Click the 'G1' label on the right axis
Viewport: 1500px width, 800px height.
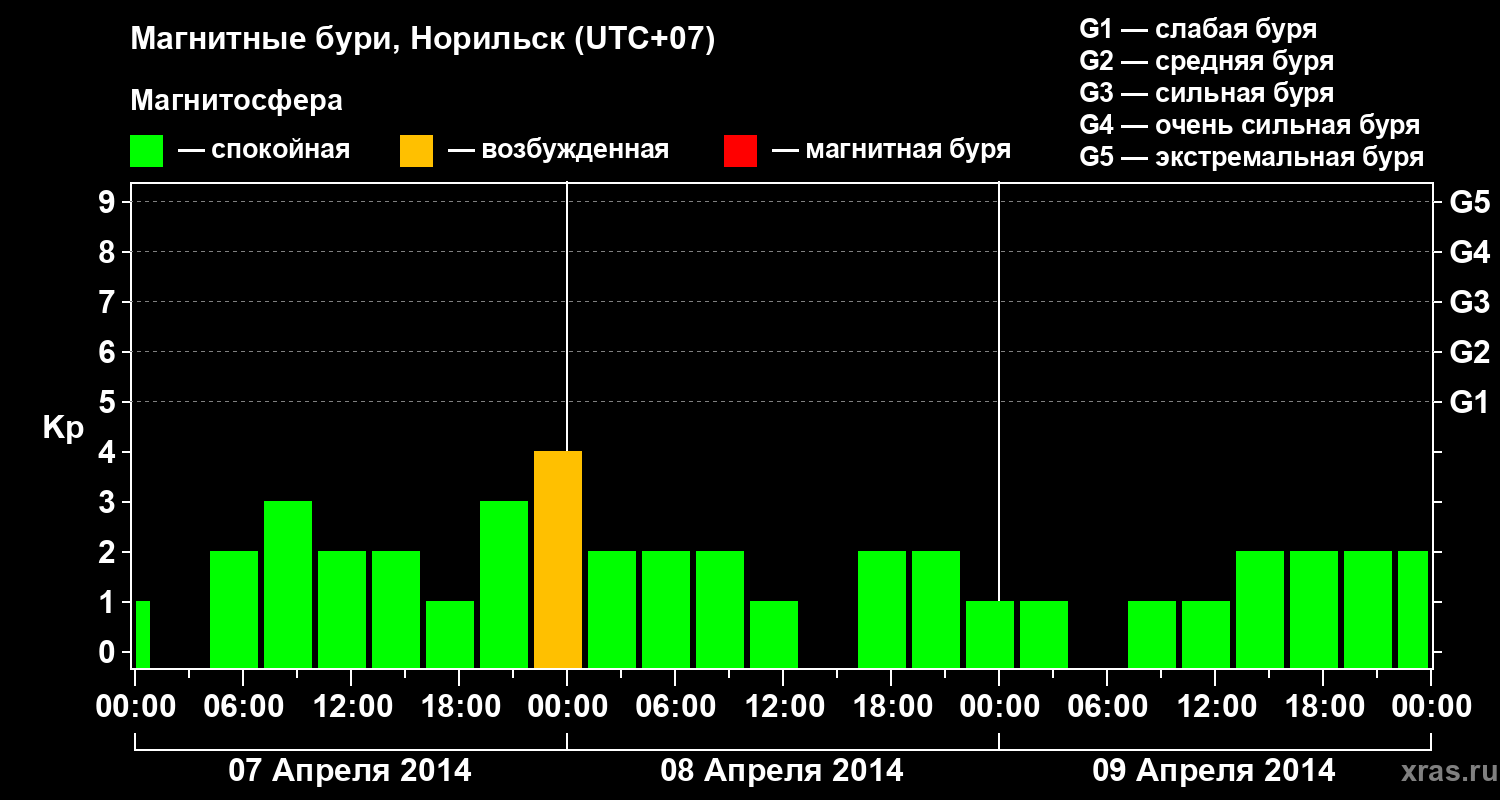[1469, 402]
